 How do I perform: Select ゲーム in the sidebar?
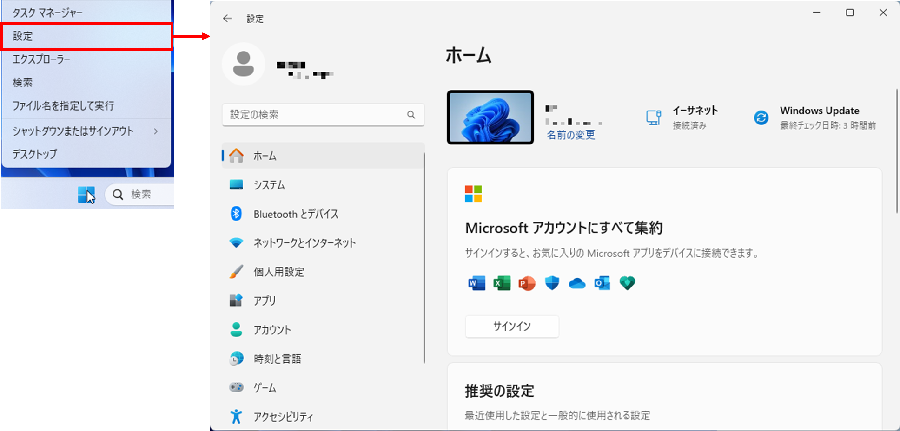tap(323, 387)
